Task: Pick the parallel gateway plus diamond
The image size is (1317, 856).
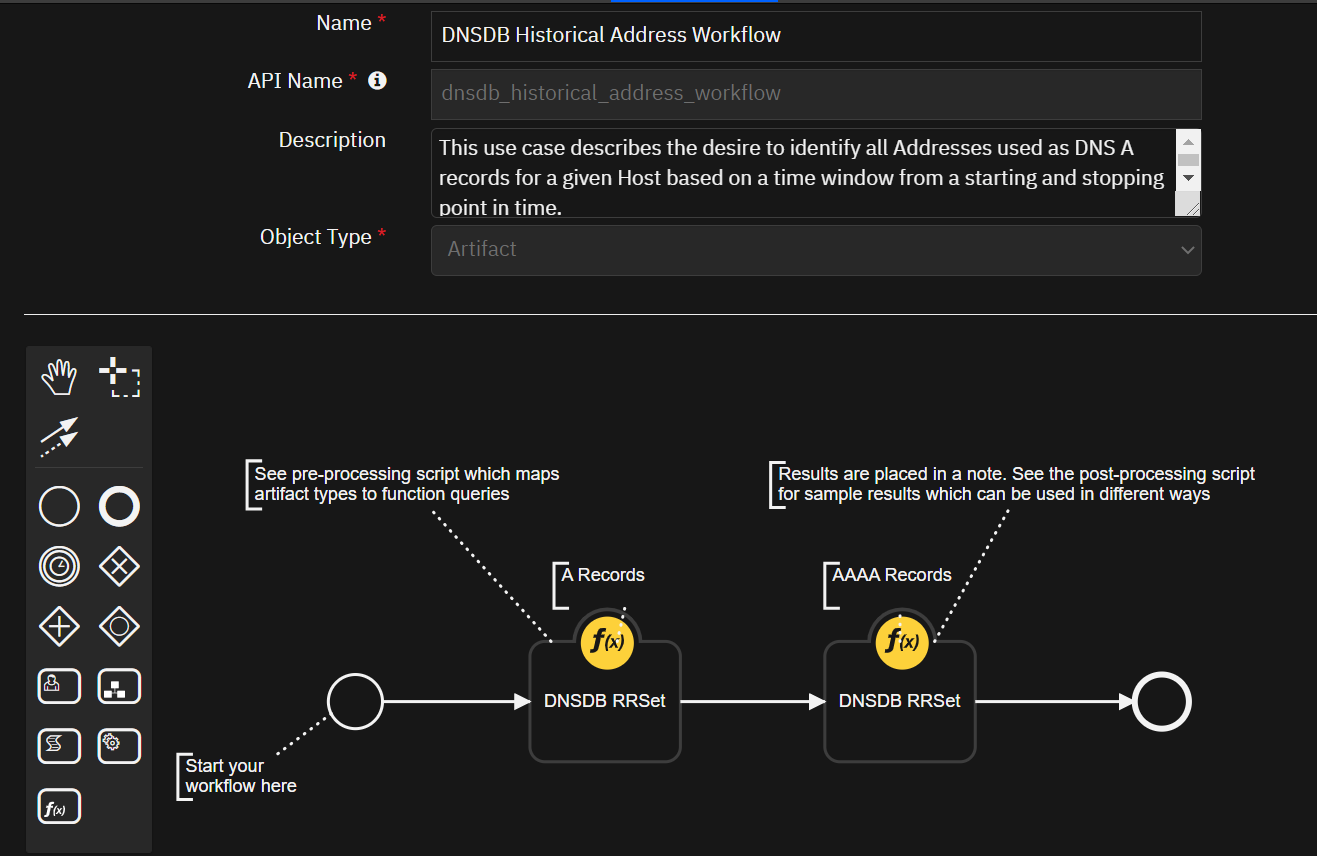Action: tap(59, 627)
